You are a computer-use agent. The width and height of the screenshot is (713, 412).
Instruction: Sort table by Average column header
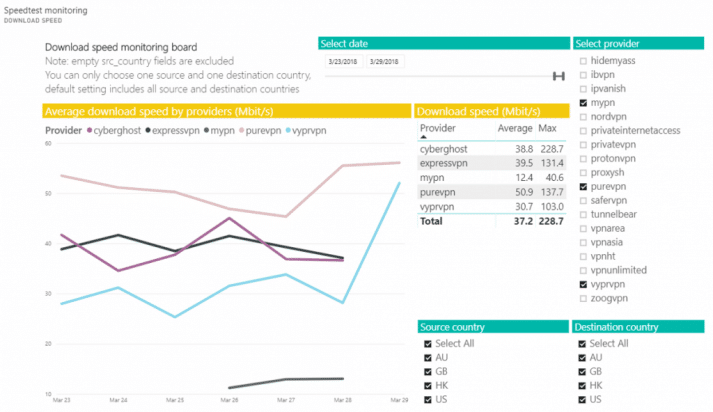click(515, 128)
